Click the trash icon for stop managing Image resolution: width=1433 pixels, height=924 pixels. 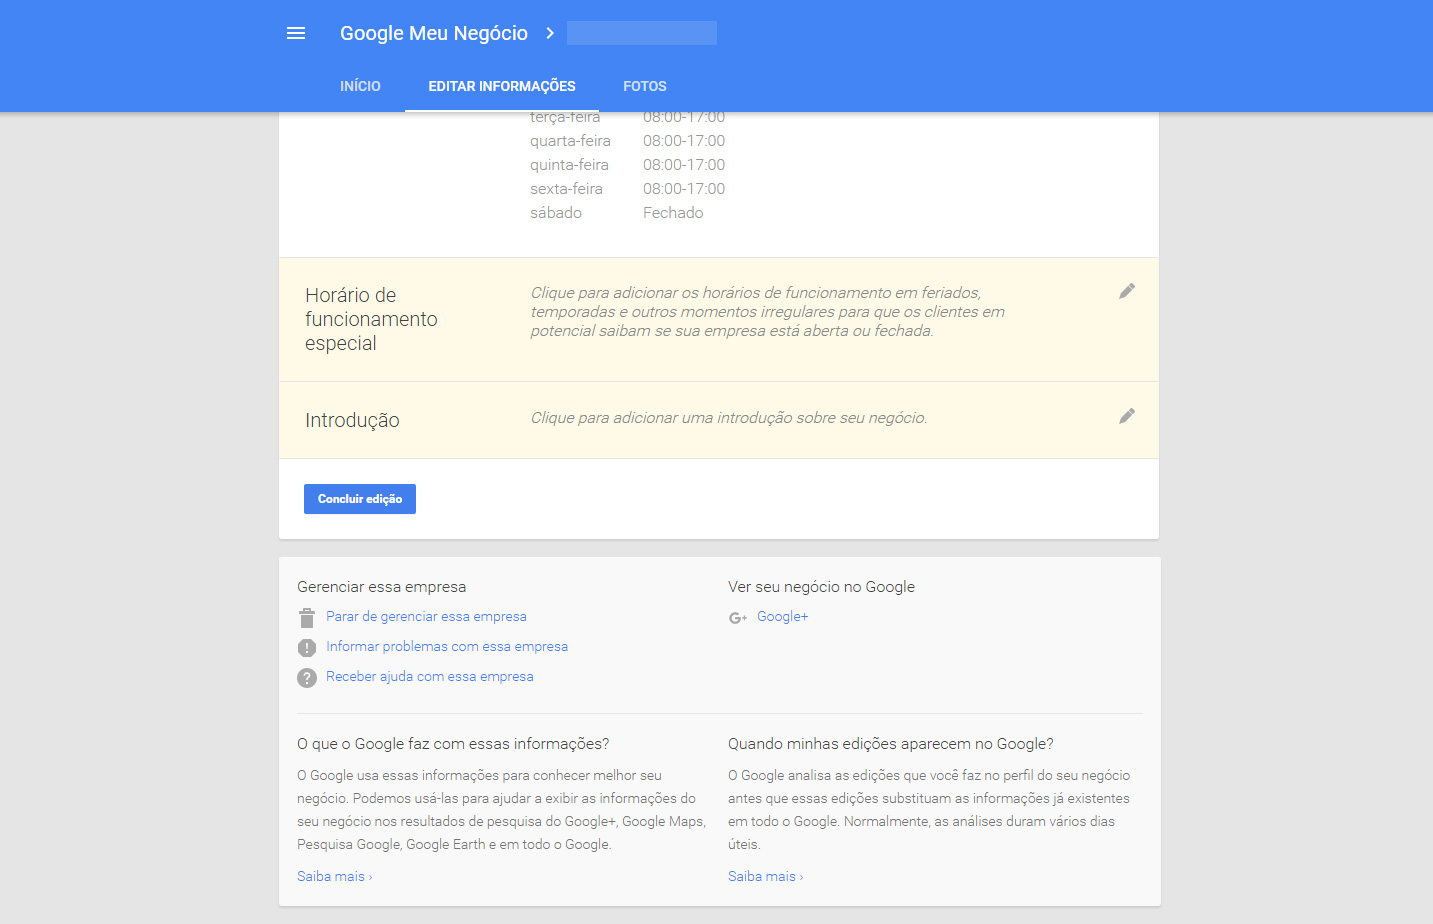(307, 618)
